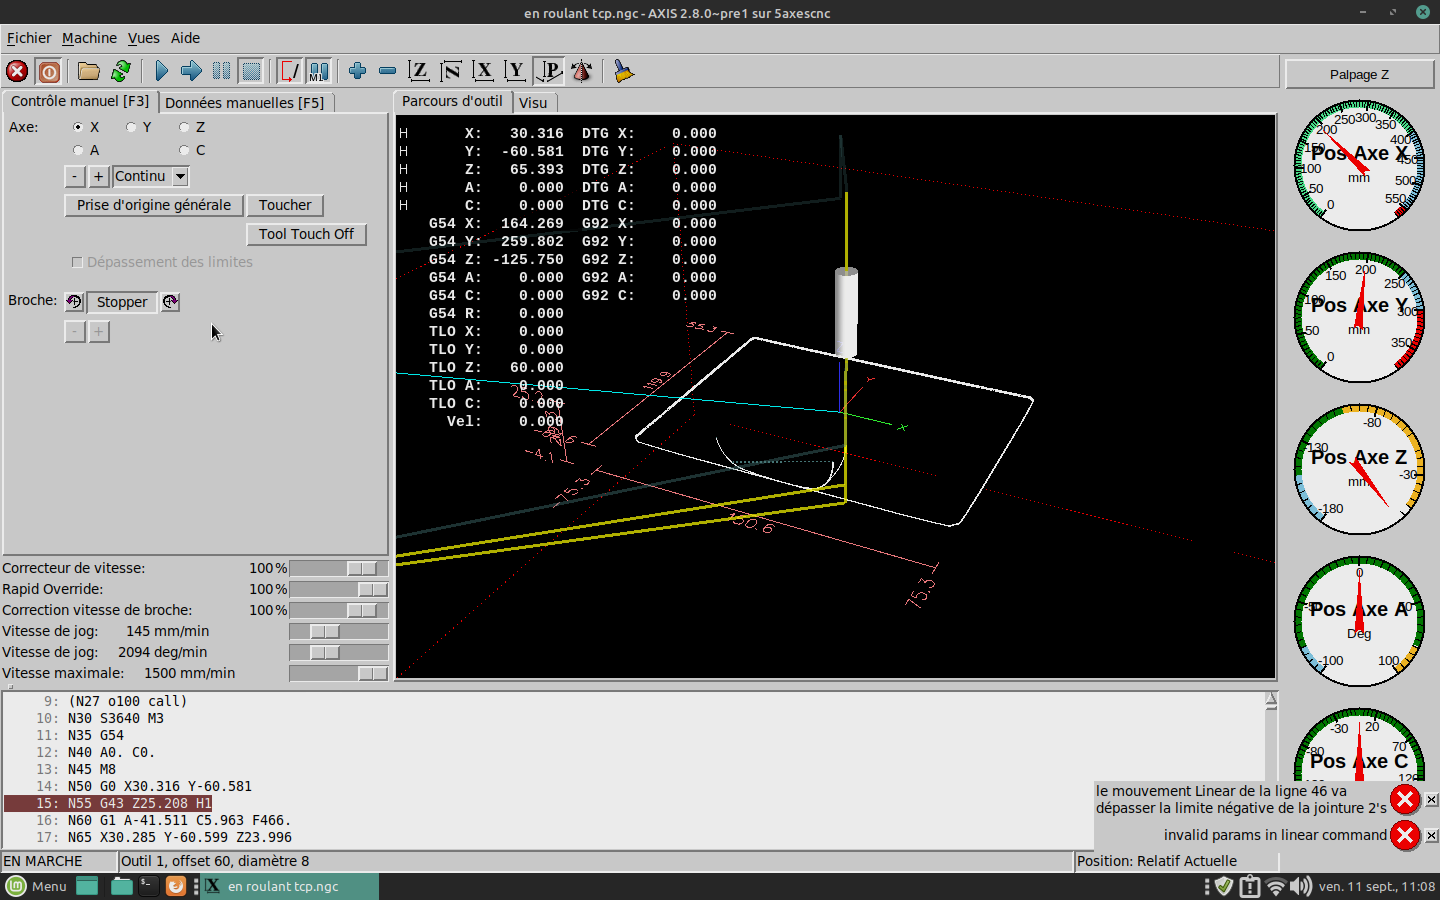Screen dimensions: 1440x900
Task: Open the Fichier menu
Action: (29, 38)
